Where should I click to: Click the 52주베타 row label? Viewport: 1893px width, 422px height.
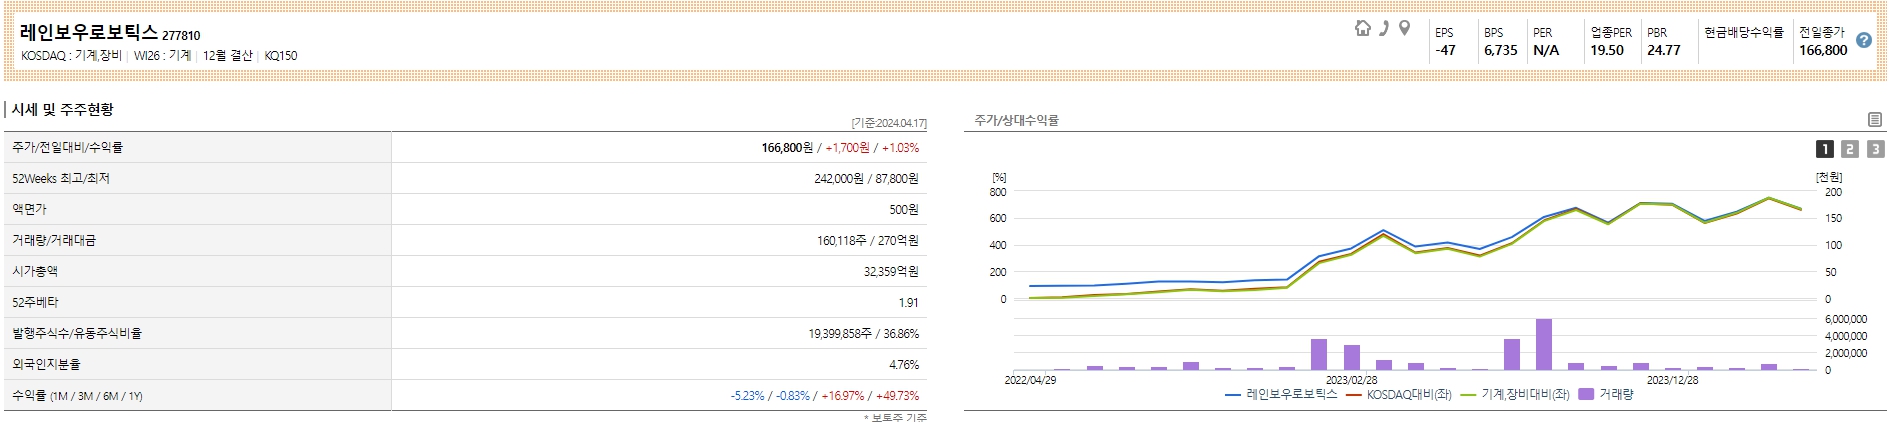[x=35, y=302]
